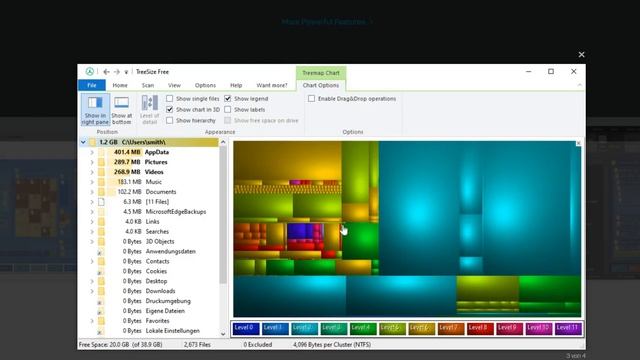Screen dimensions: 640x360
Task: Click the TreeSize app logo icon
Action: (89, 71)
